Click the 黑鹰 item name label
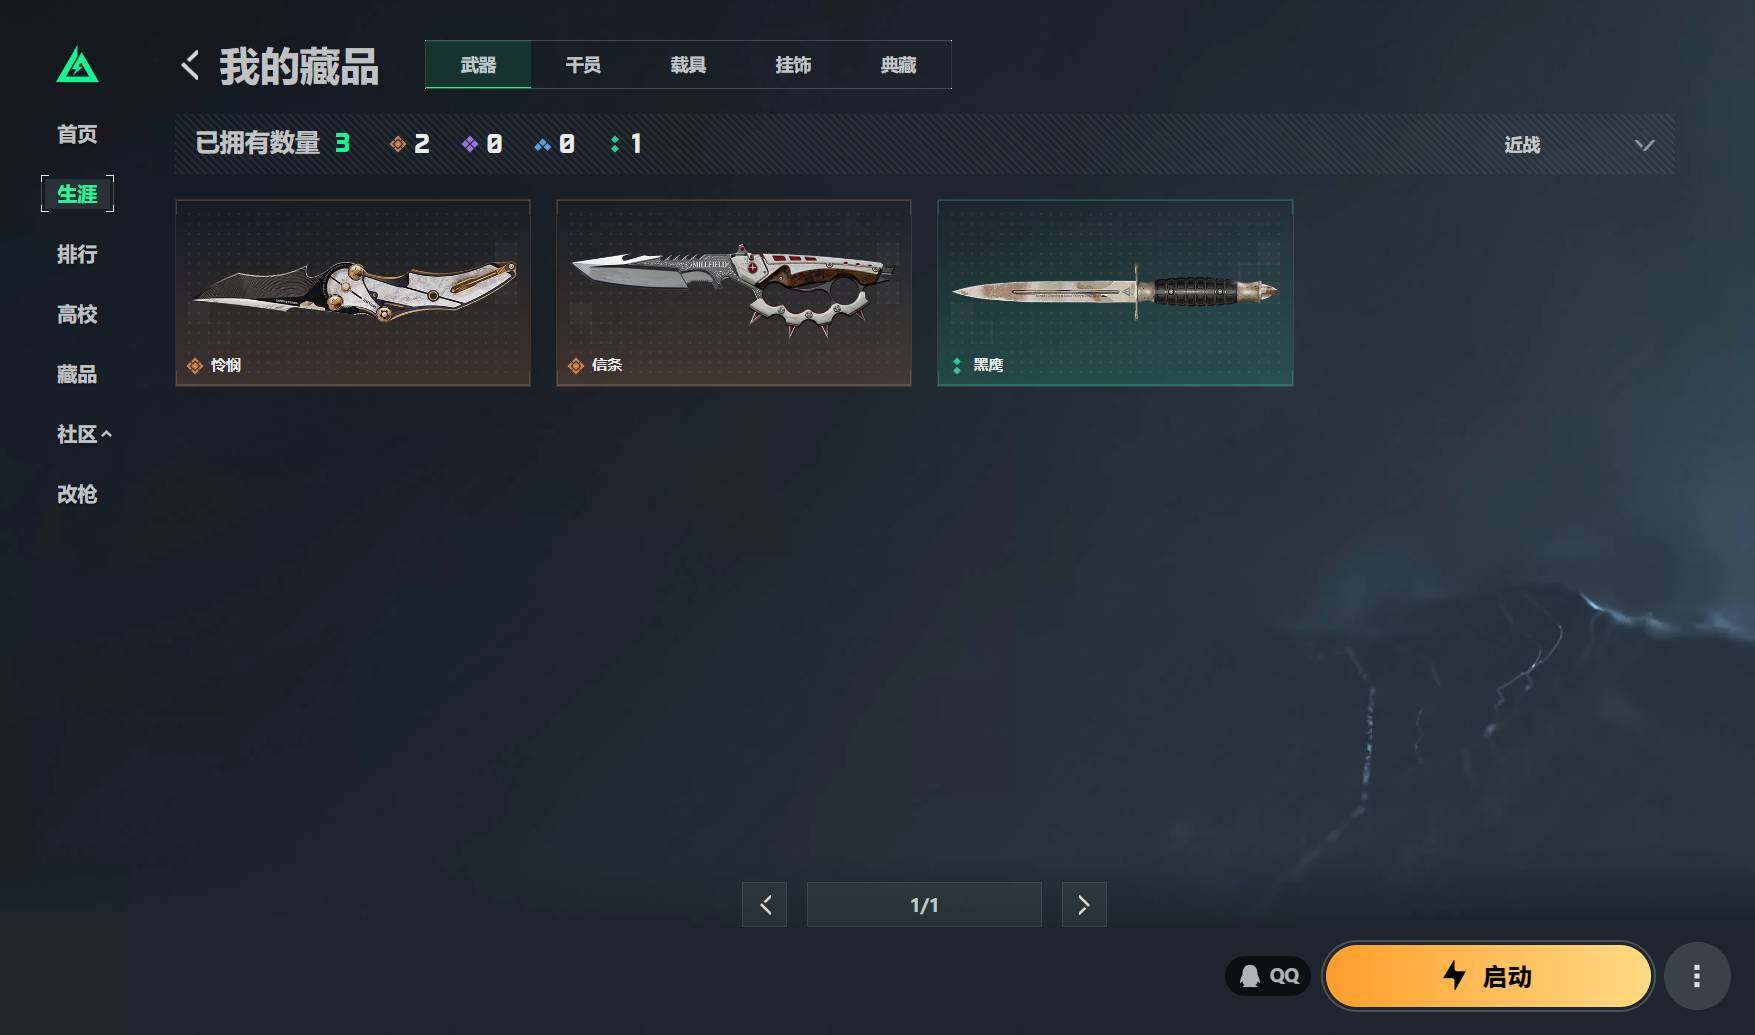This screenshot has height=1035, width=1755. click(988, 366)
